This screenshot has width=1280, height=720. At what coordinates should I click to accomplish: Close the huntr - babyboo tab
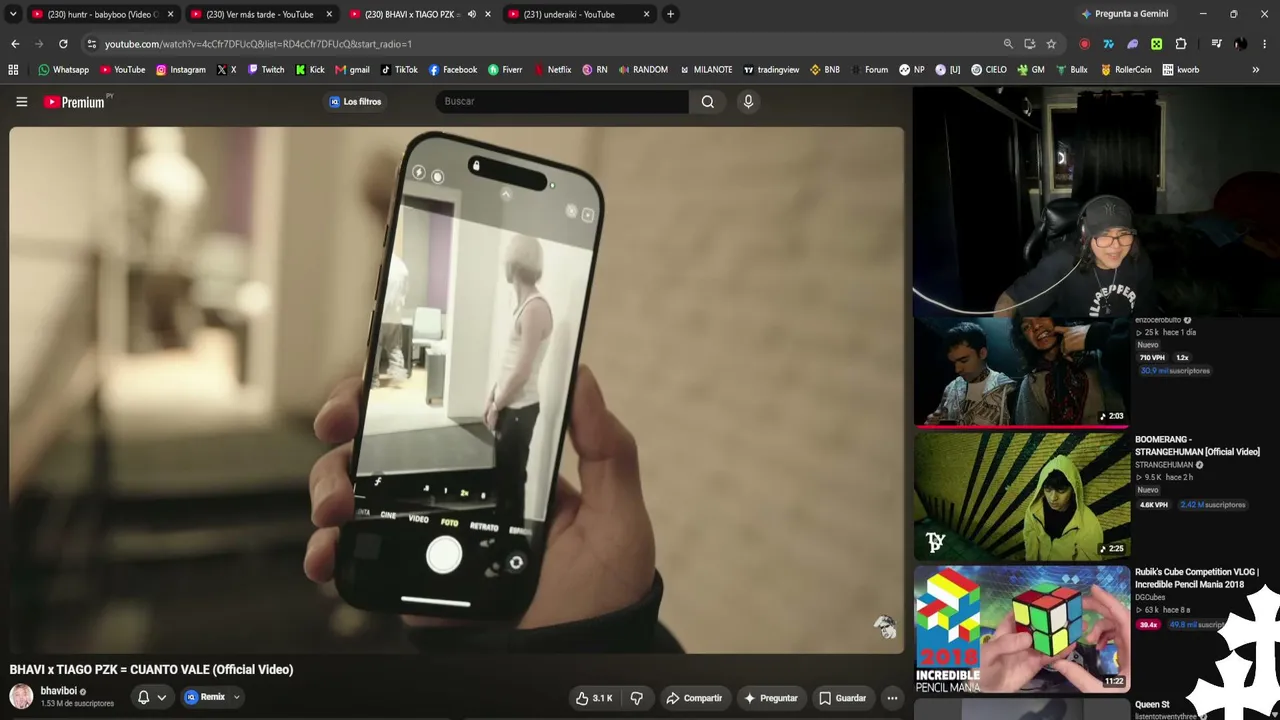[x=170, y=14]
